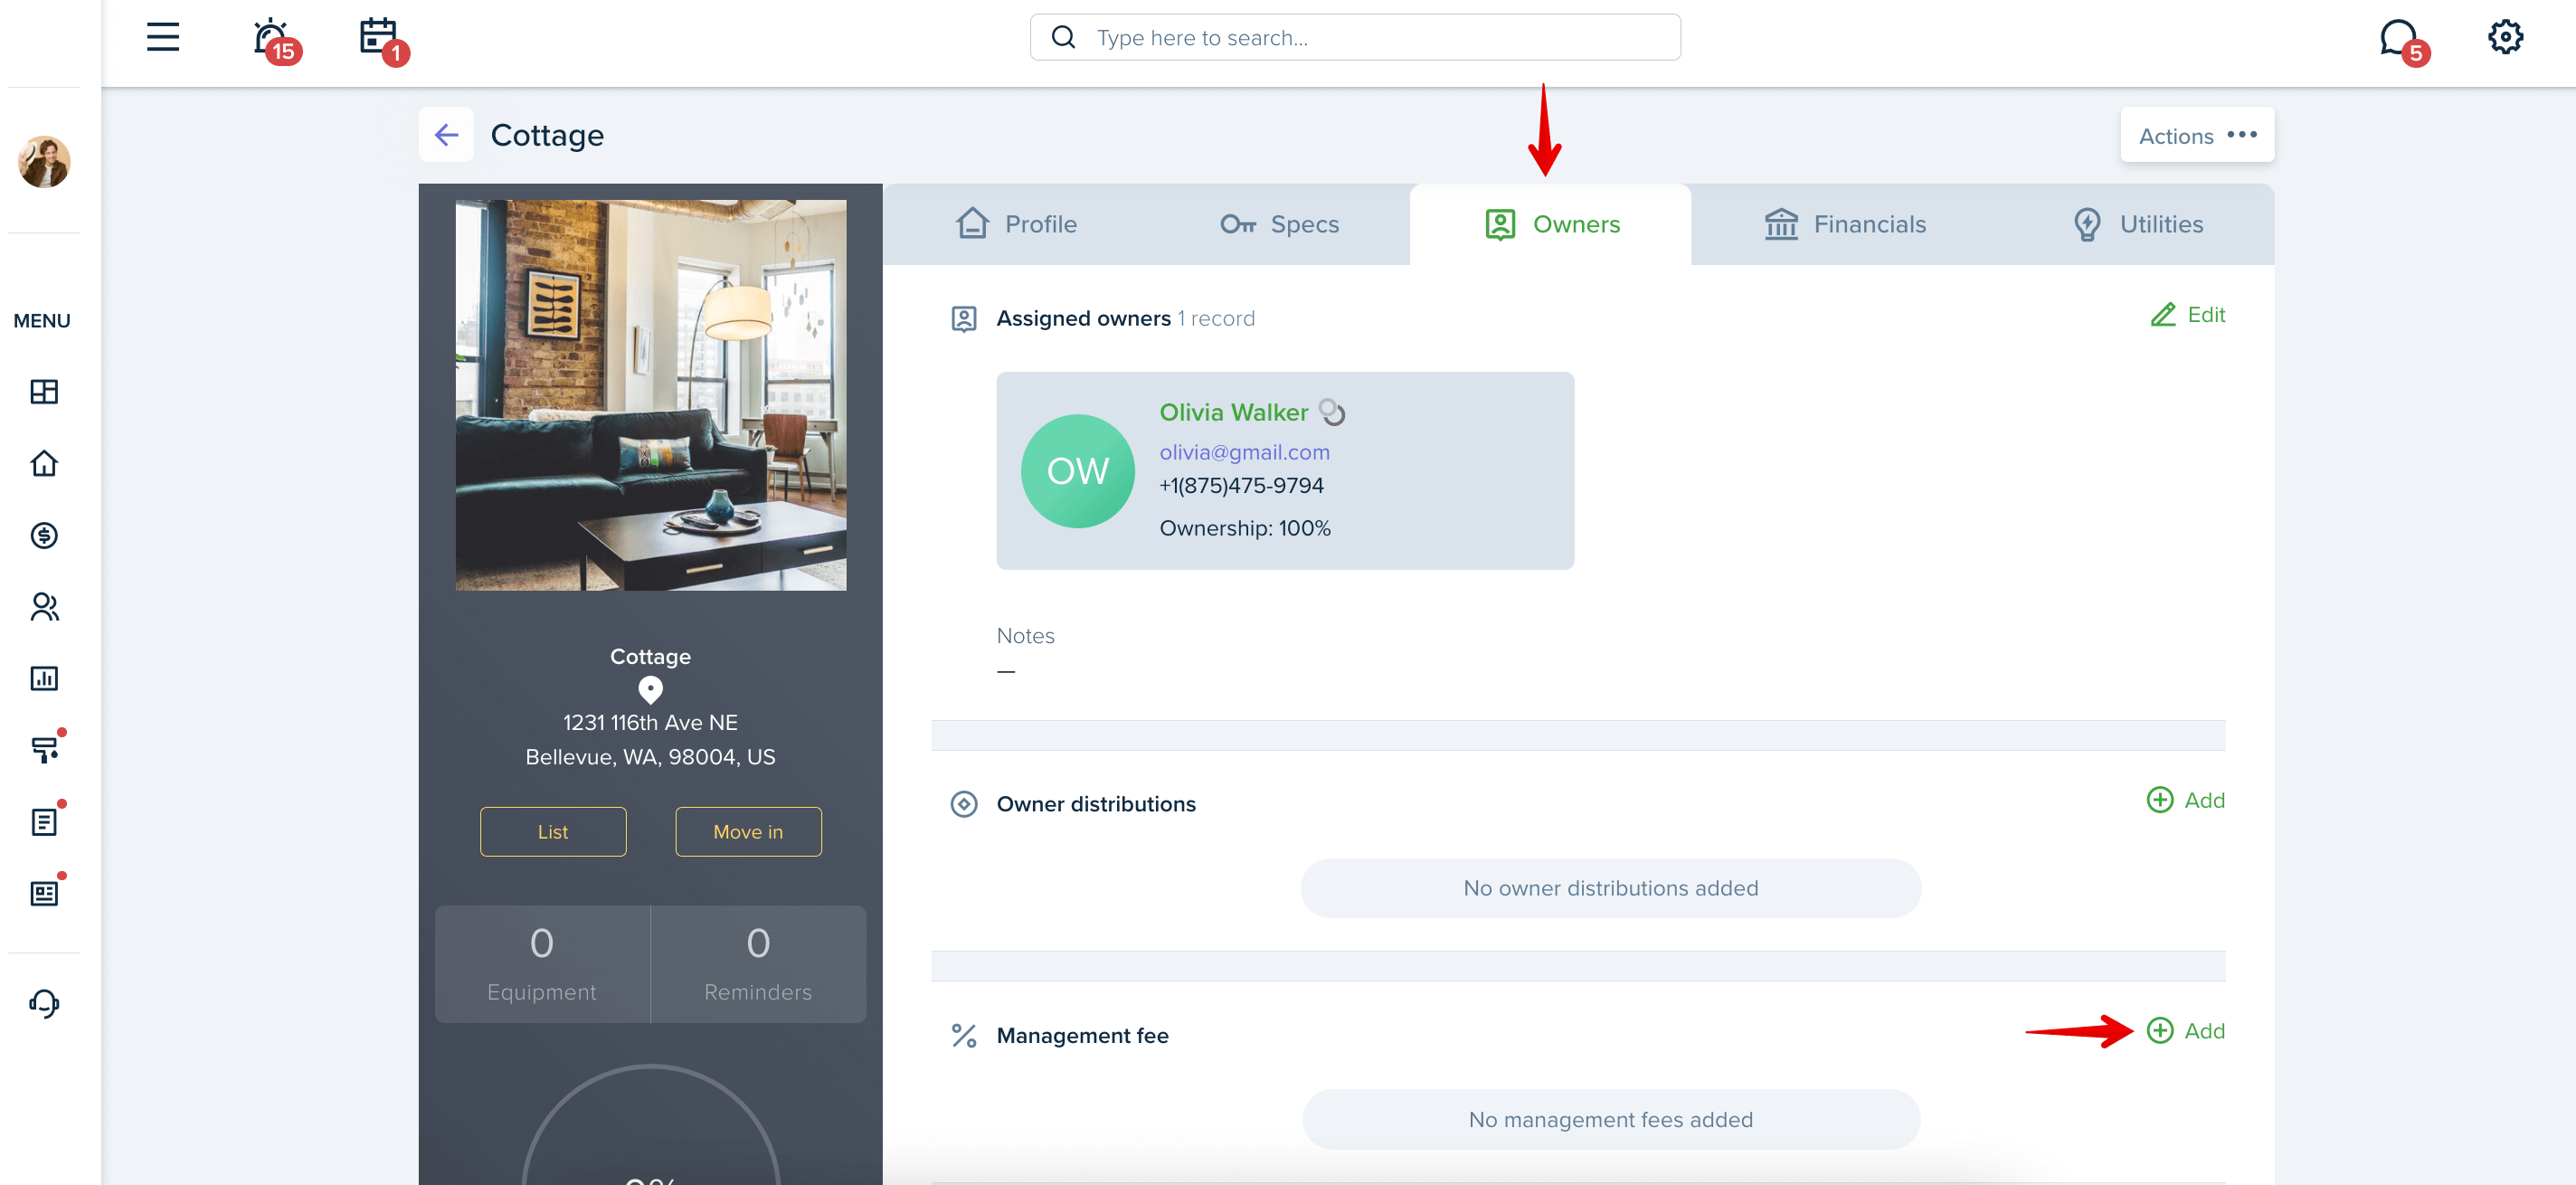Open the reports chart icon in sidebar
This screenshot has width=2576, height=1185.
(44, 678)
